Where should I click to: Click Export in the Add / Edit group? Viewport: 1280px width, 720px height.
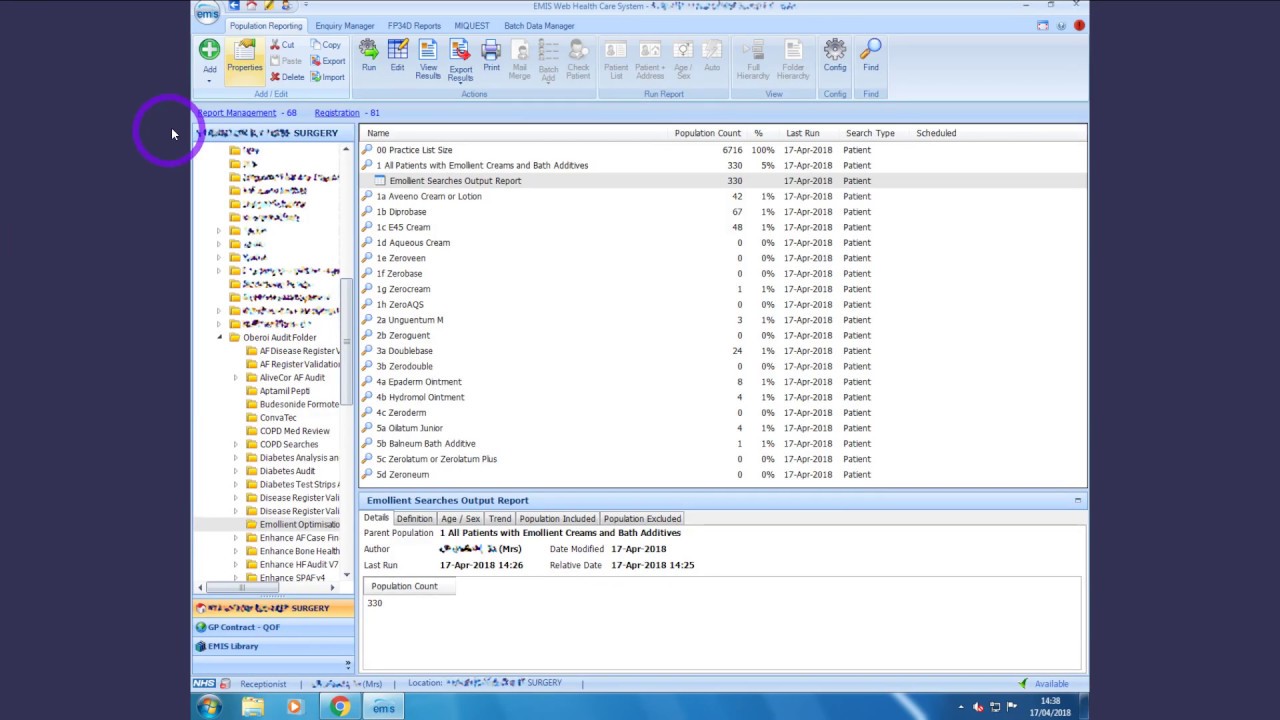click(328, 61)
